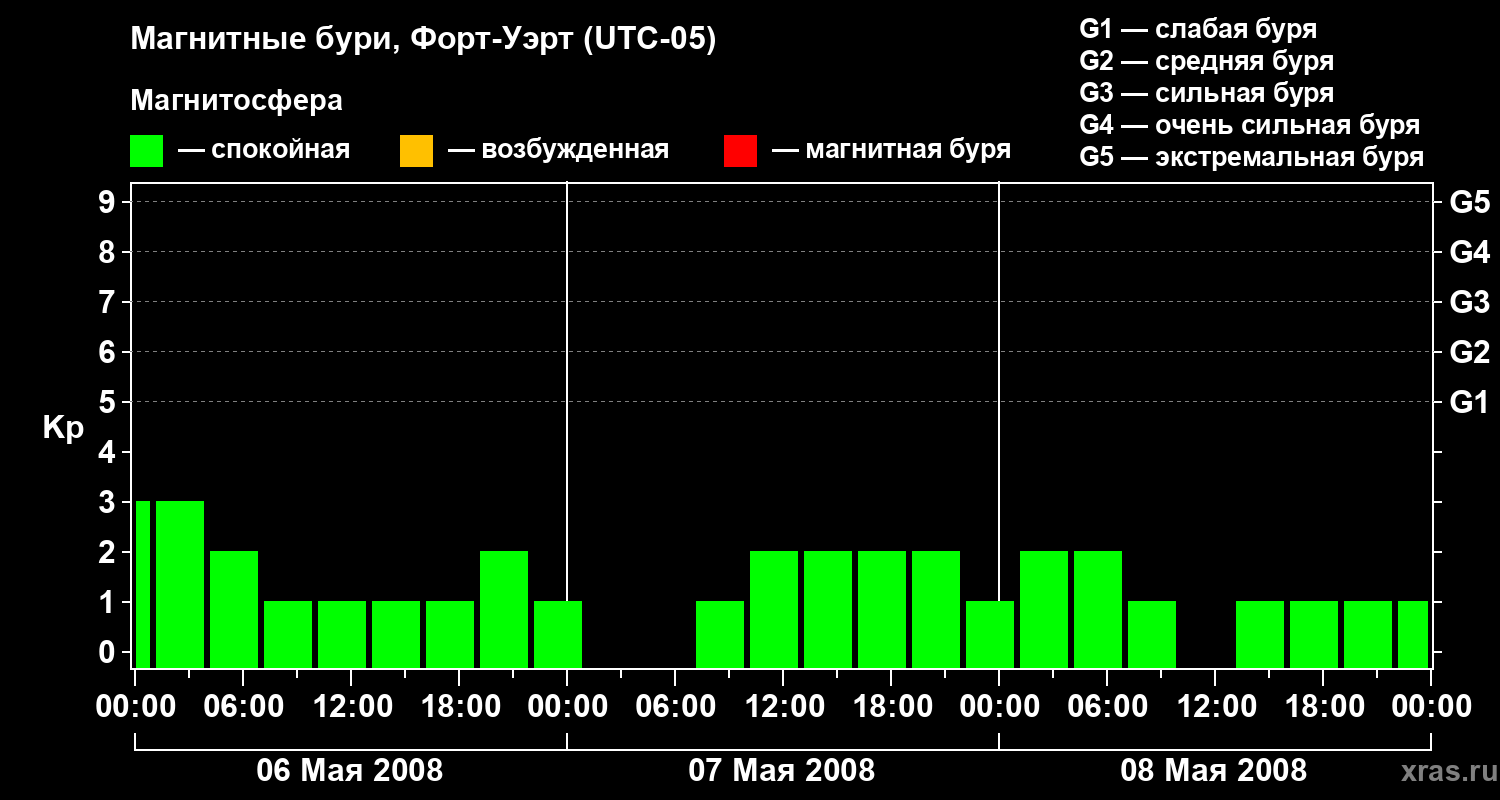Click the first Kp 1 bar after 06:00 on 07 Мая
The image size is (1500, 800).
[720, 634]
